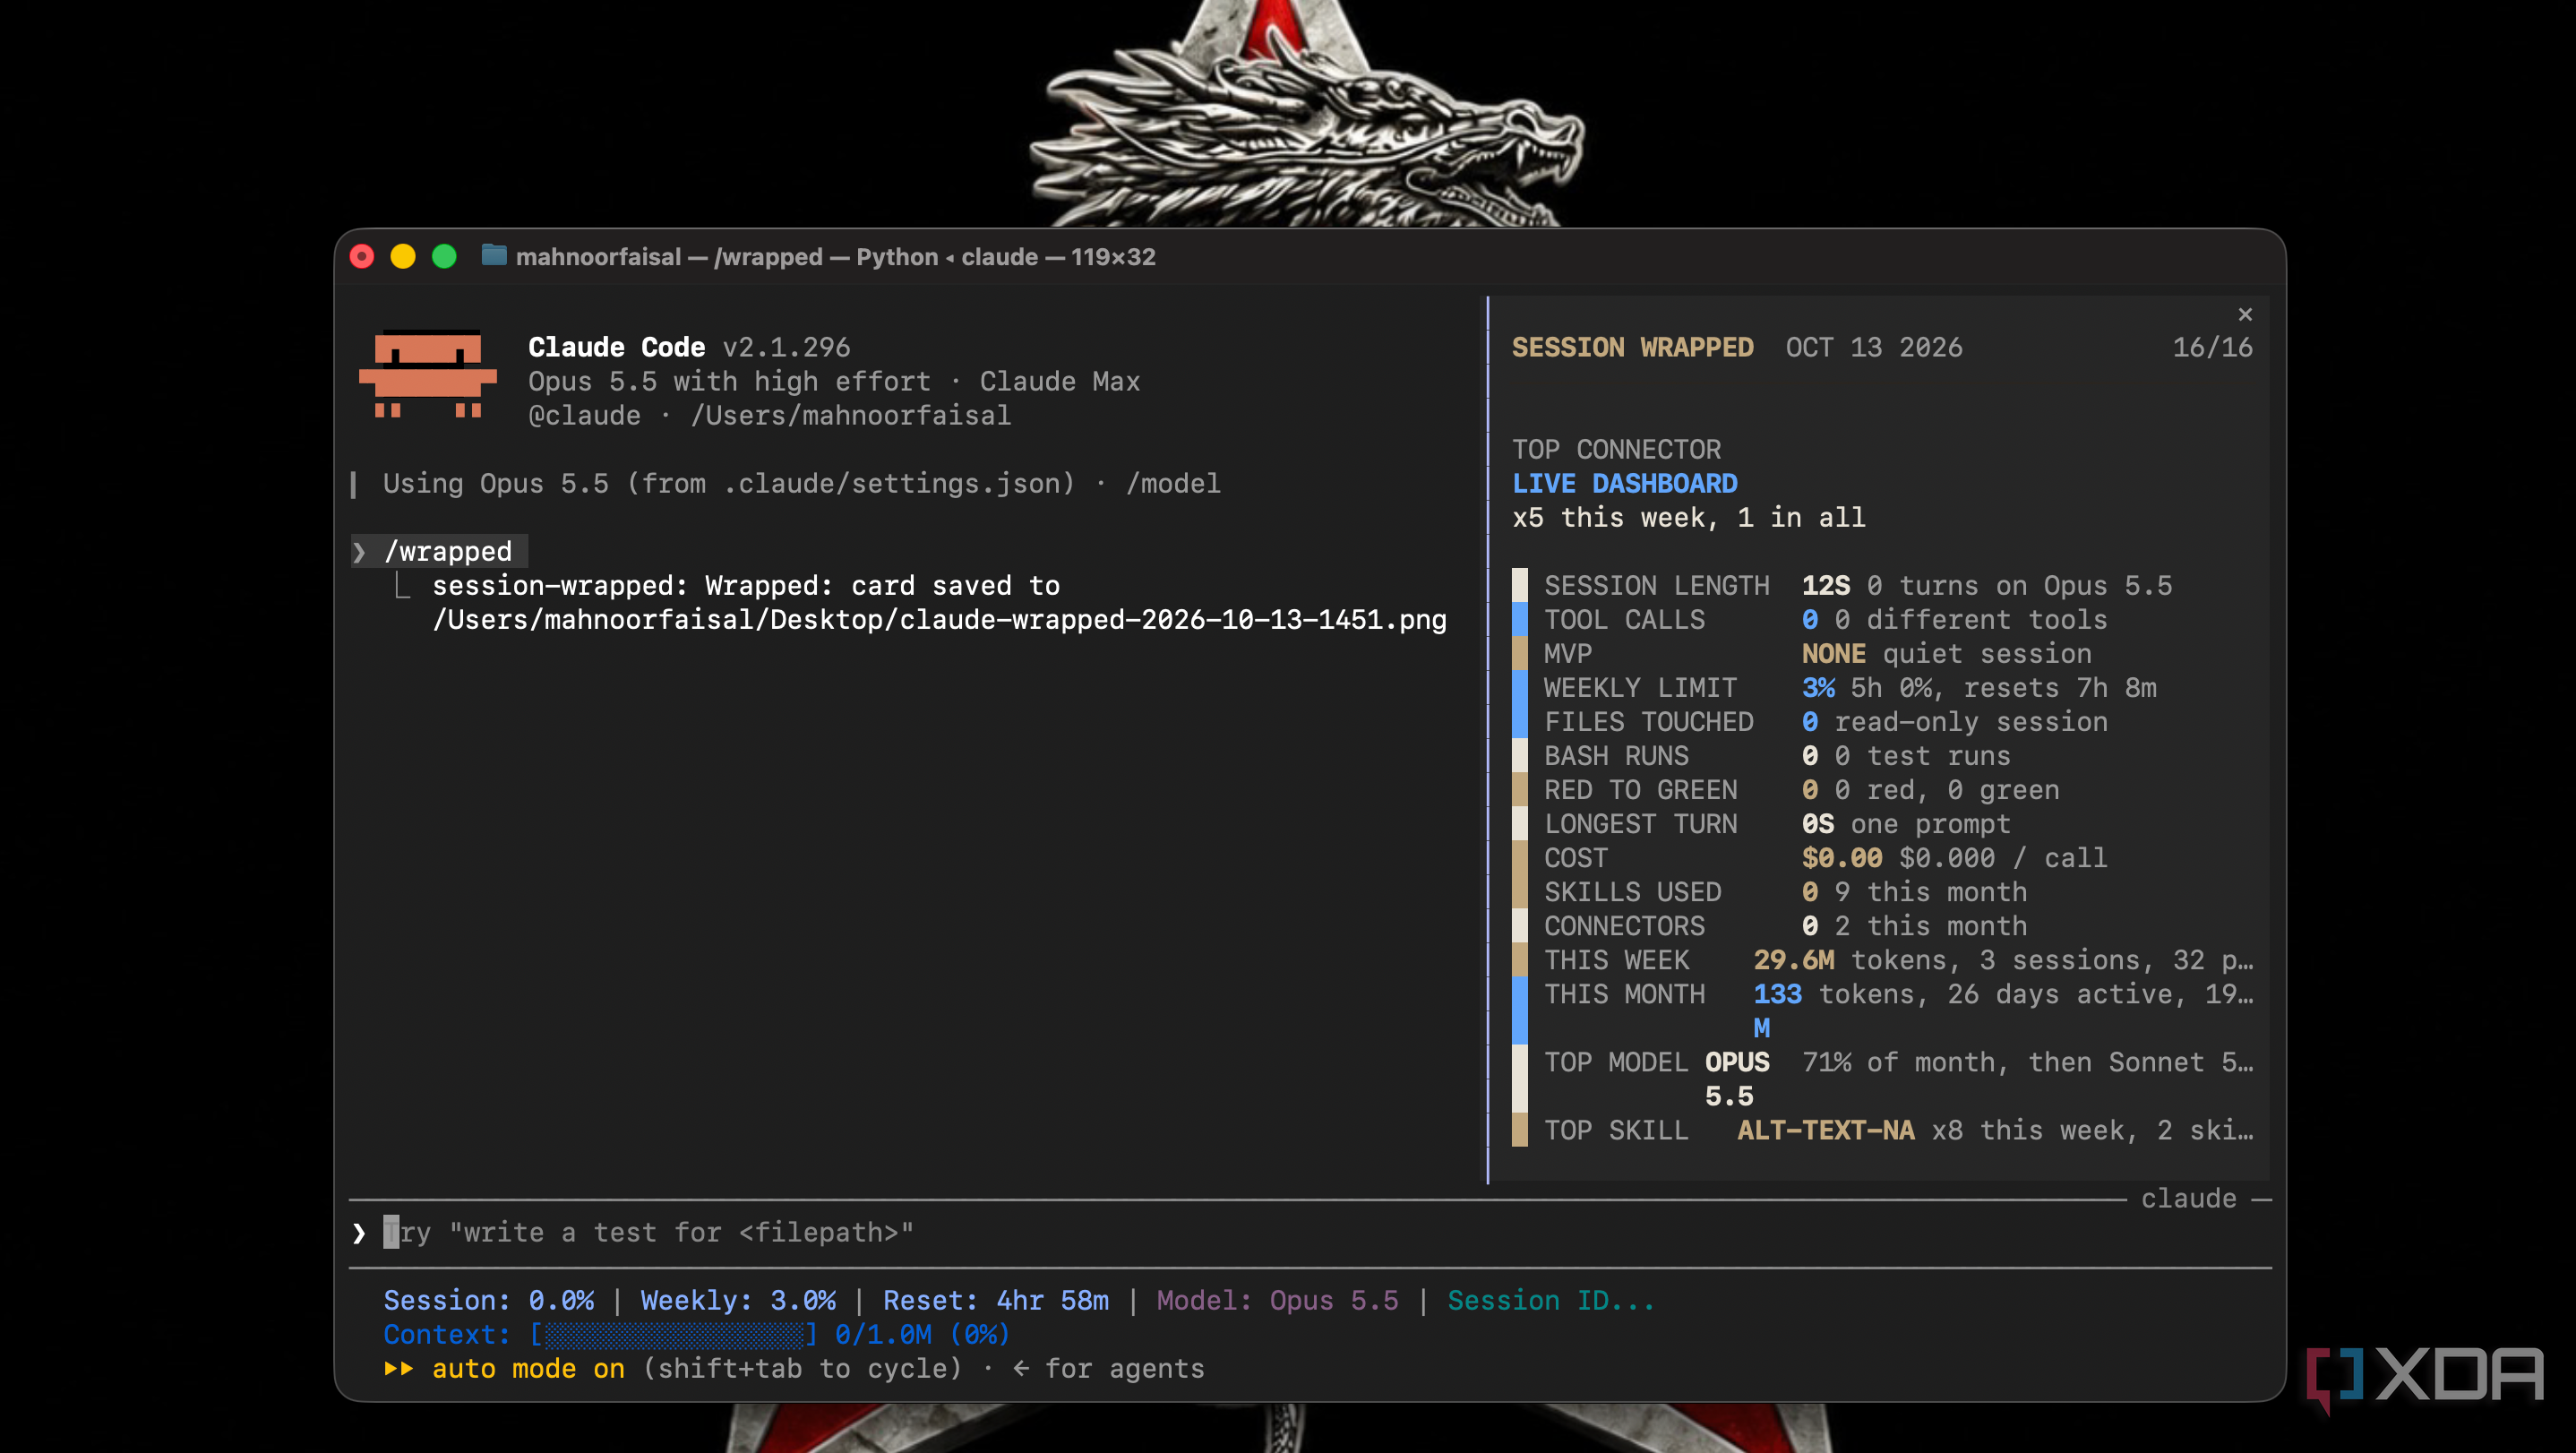Click the Session: 0.0% status entry
Screen dimensions: 2576x1453
pyautogui.click(x=489, y=1300)
